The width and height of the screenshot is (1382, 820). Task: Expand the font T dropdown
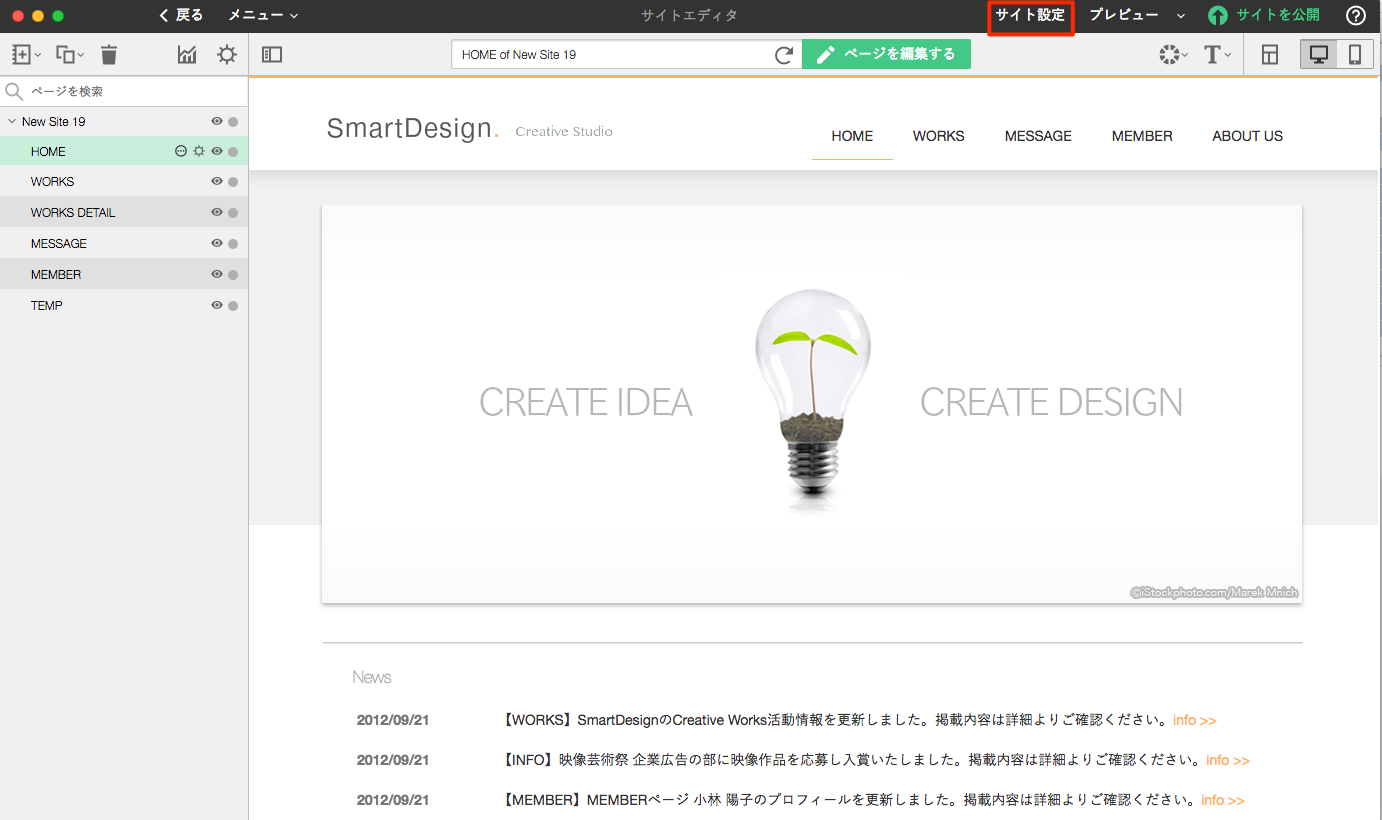pos(1216,55)
